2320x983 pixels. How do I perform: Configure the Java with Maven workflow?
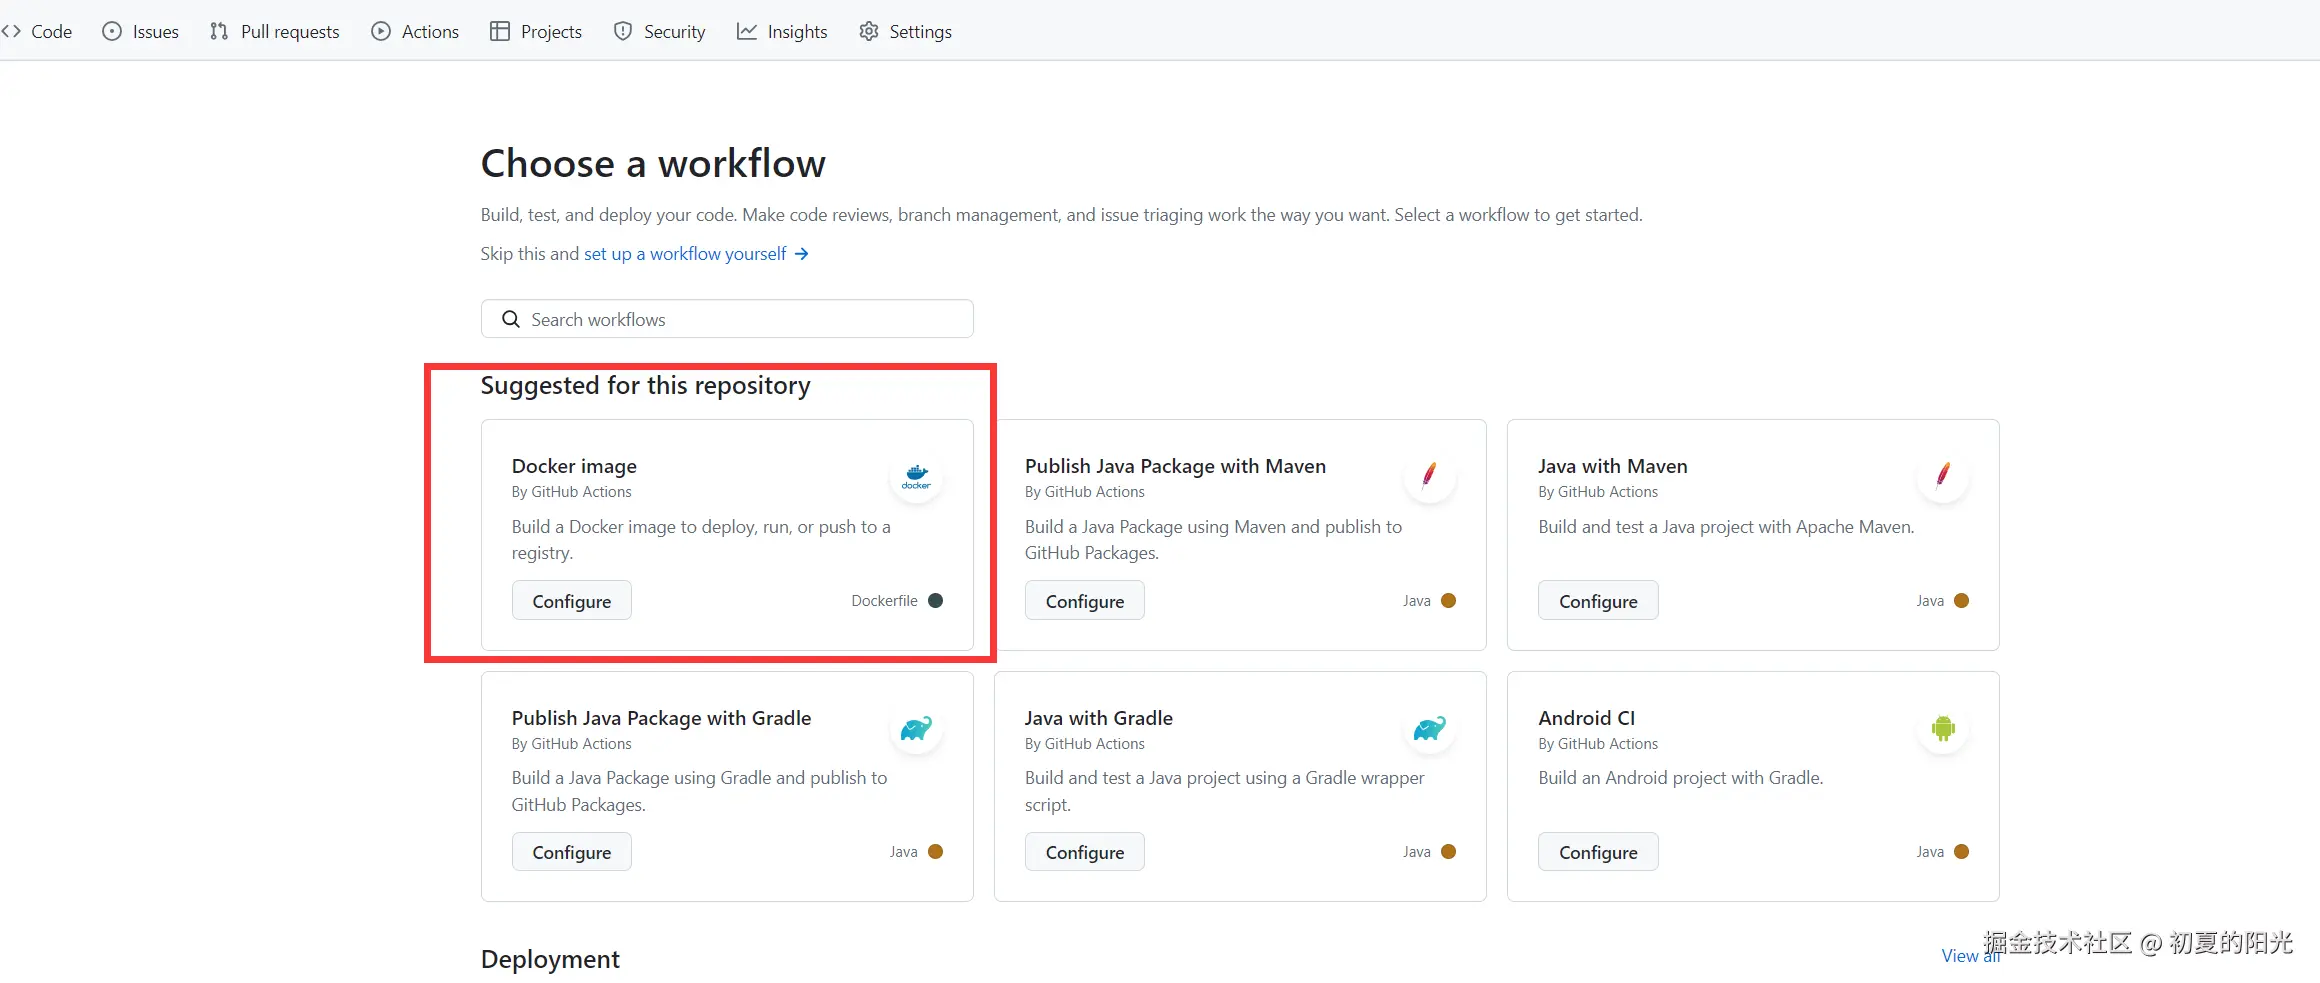click(1597, 601)
